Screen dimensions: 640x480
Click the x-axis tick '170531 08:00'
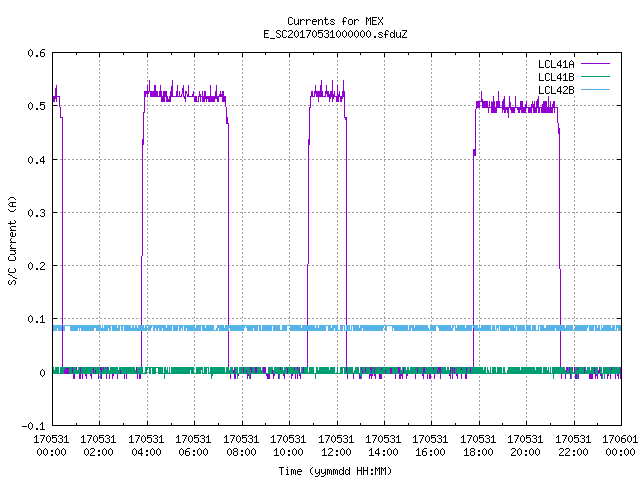[x=241, y=446]
